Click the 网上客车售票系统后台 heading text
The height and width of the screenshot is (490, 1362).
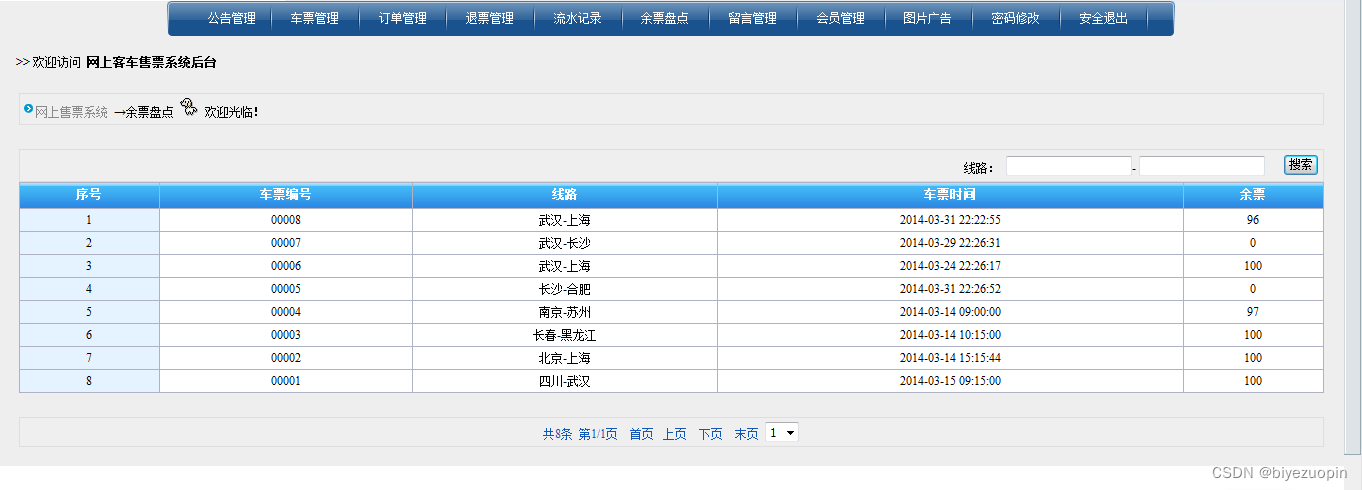151,62
